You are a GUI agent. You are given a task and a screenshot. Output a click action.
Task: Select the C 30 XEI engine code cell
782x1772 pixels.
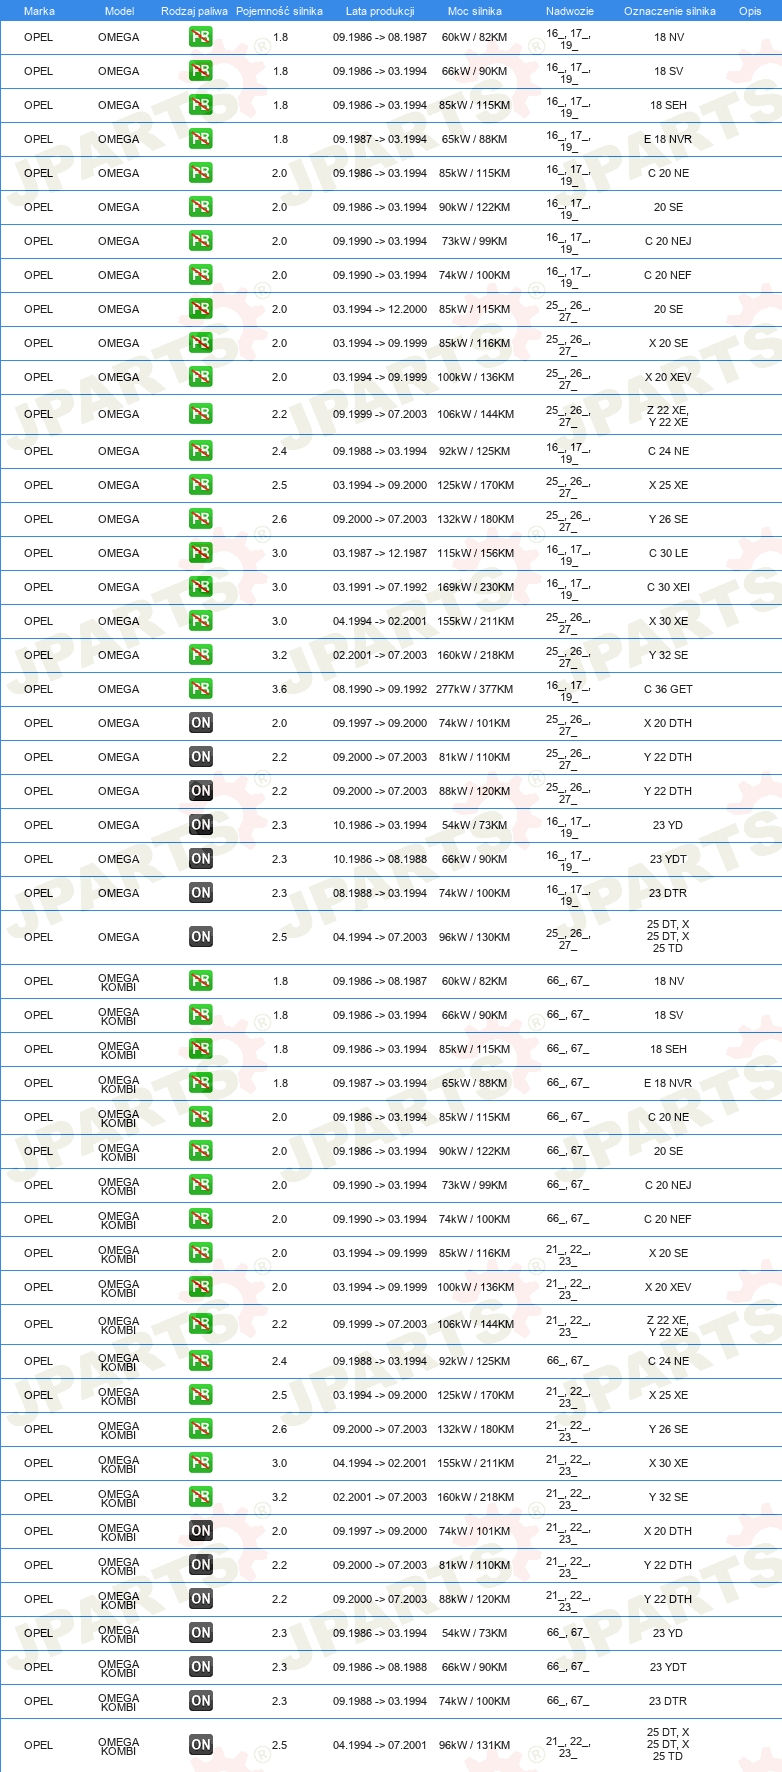click(668, 587)
